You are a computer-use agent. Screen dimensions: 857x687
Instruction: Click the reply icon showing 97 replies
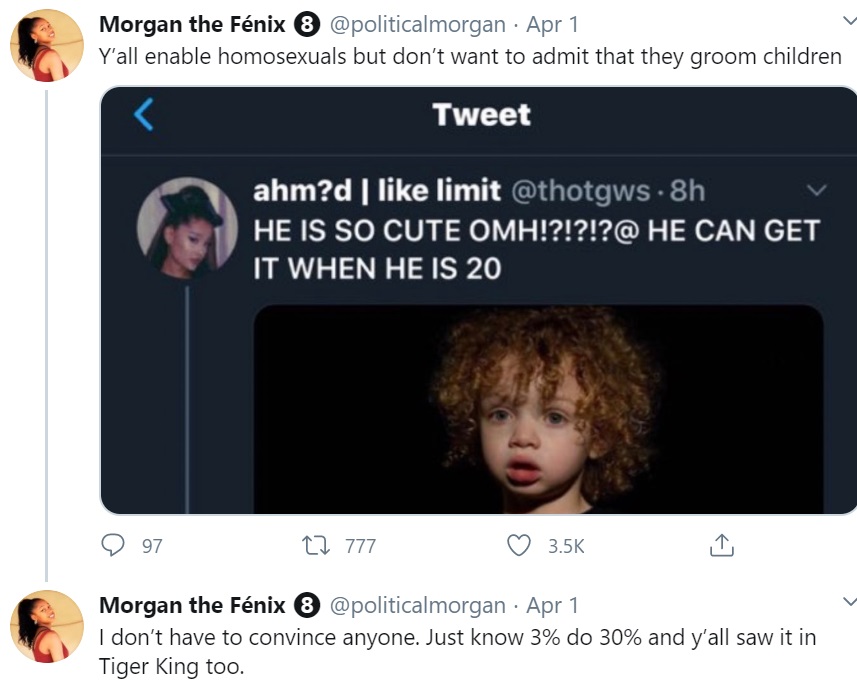[x=113, y=545]
